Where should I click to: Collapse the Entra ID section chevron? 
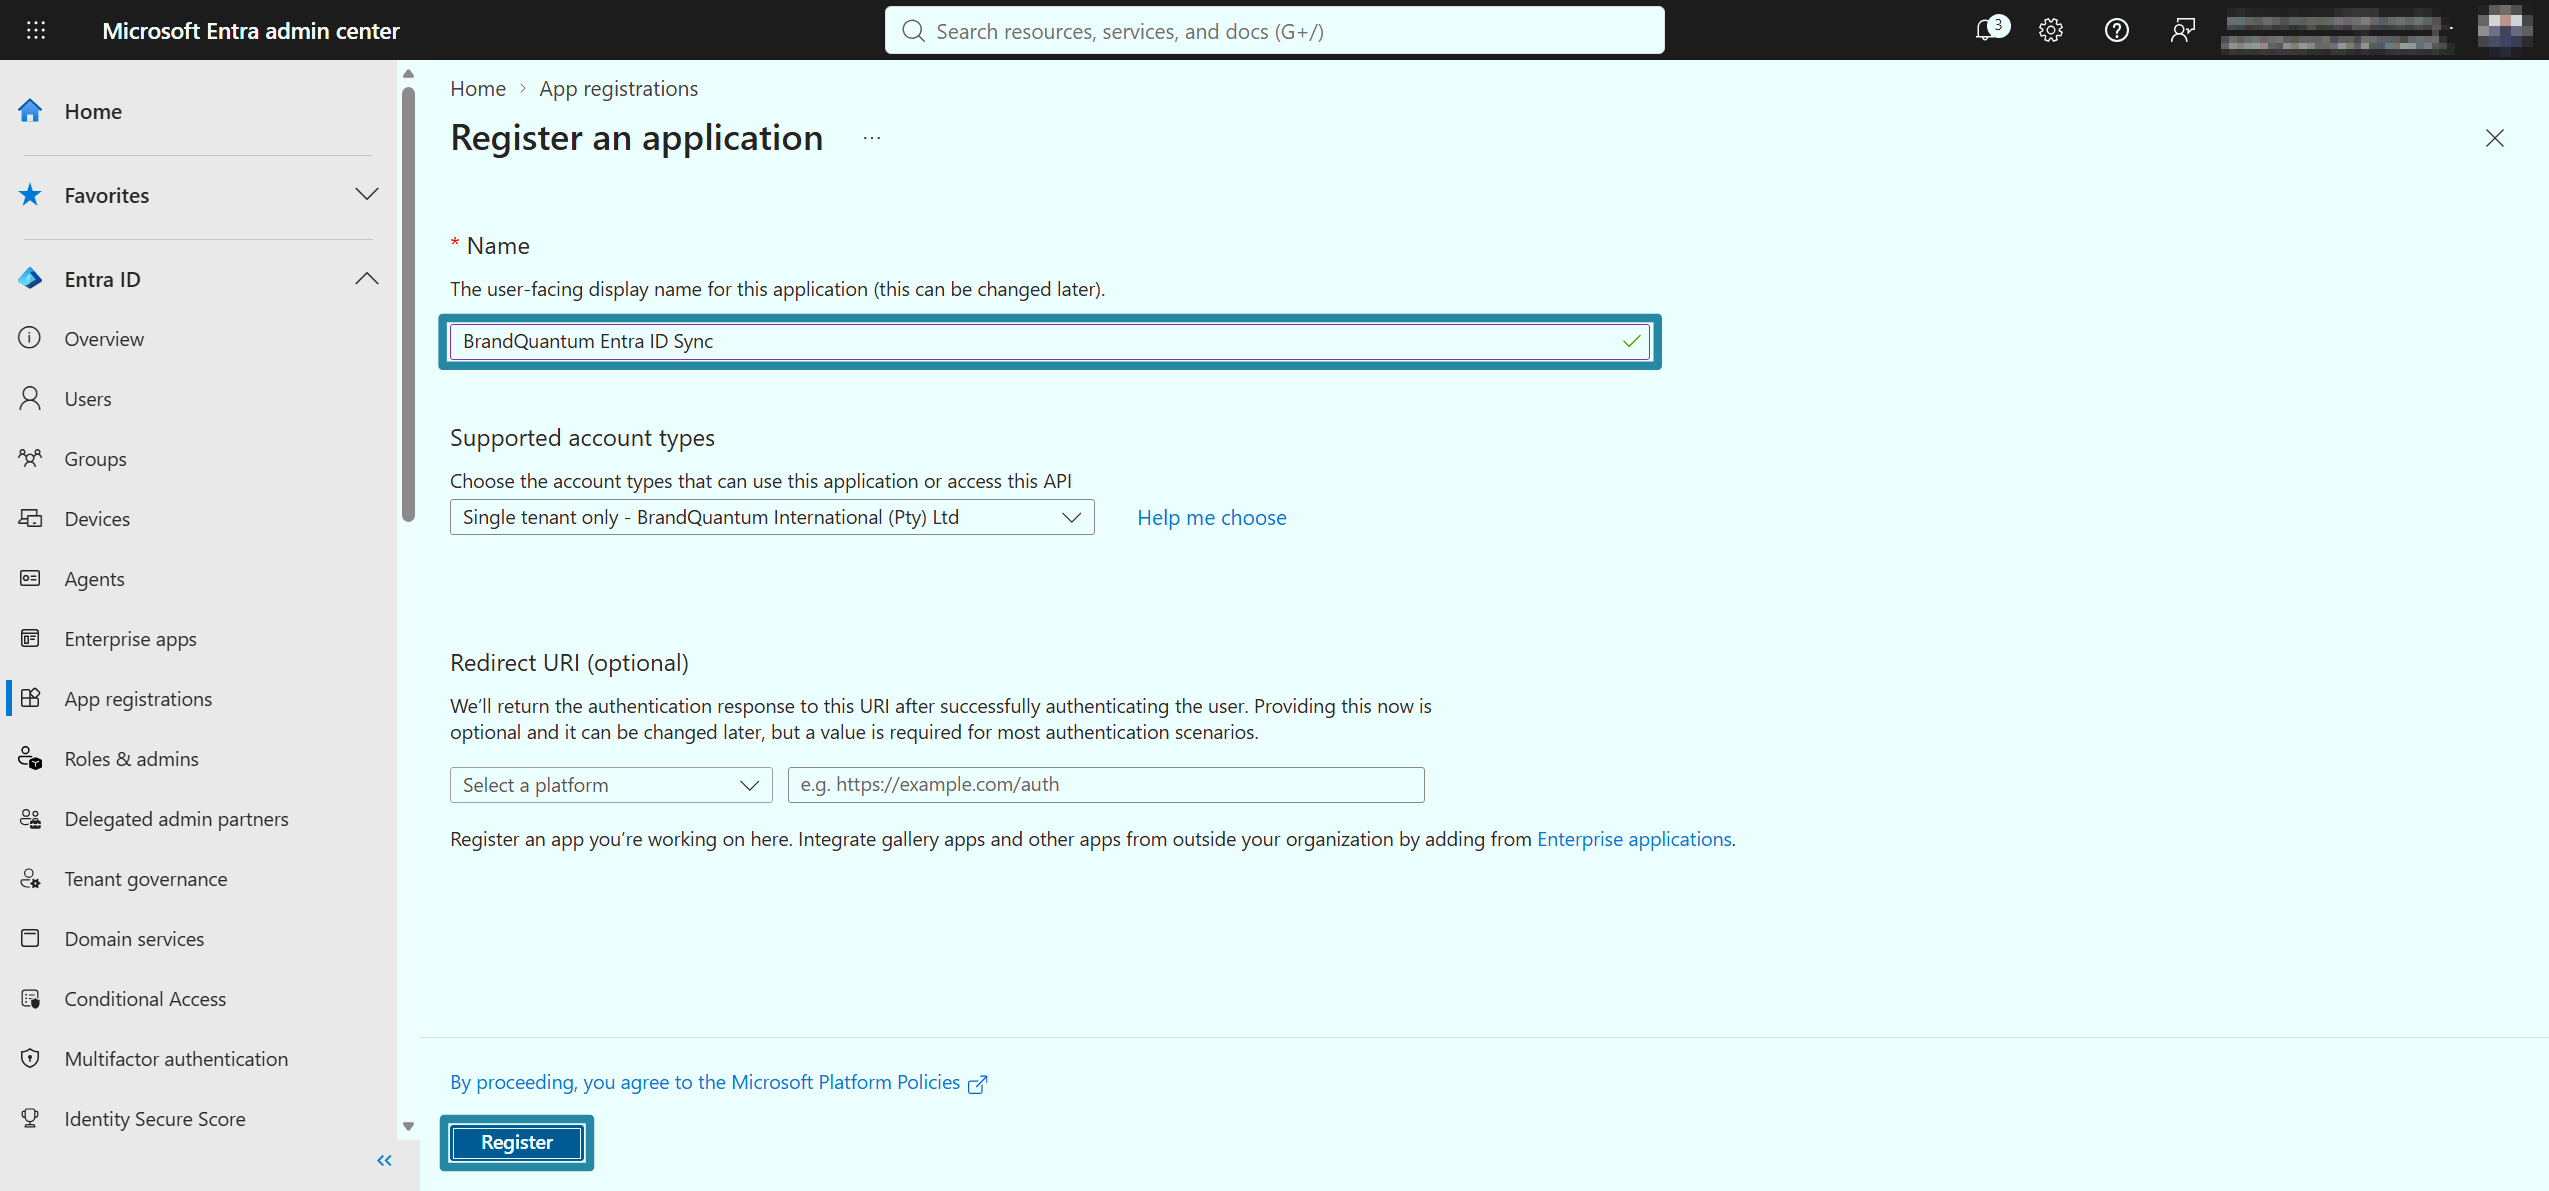point(367,279)
